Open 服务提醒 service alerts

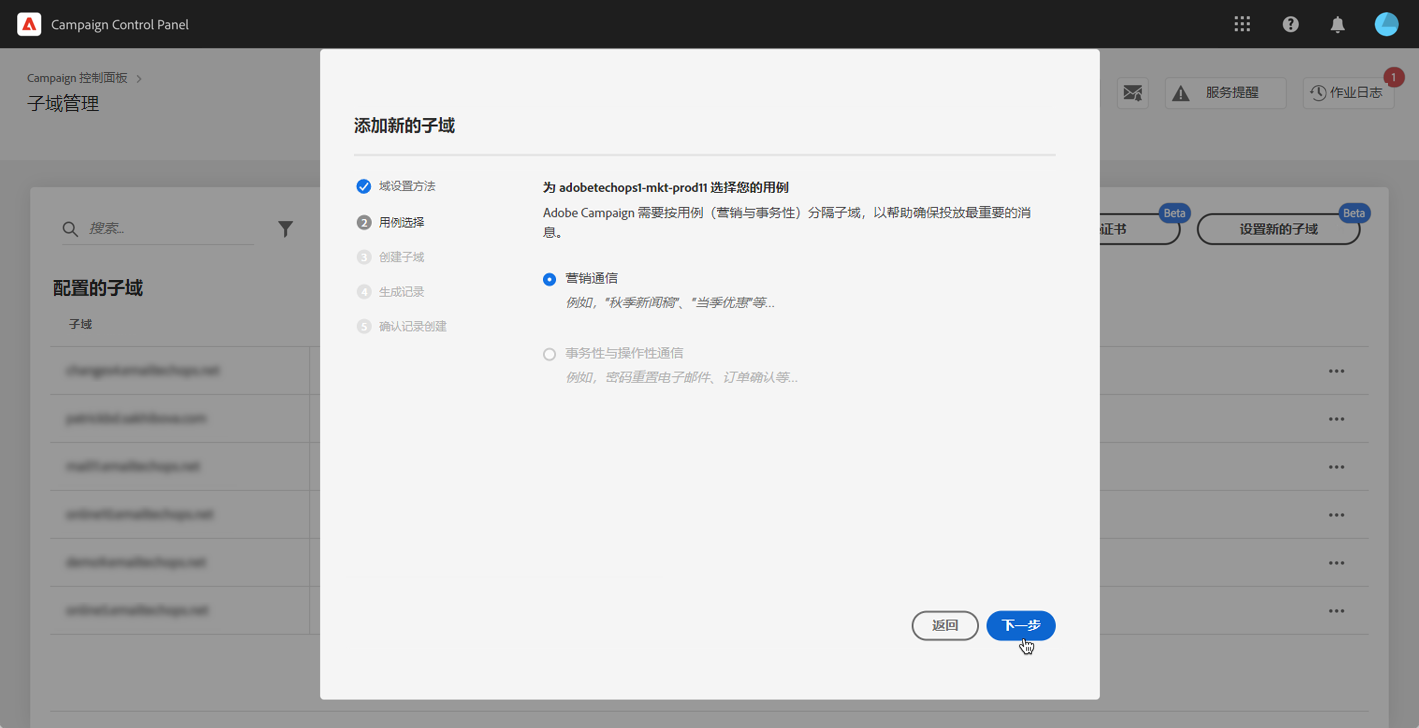coord(1225,93)
